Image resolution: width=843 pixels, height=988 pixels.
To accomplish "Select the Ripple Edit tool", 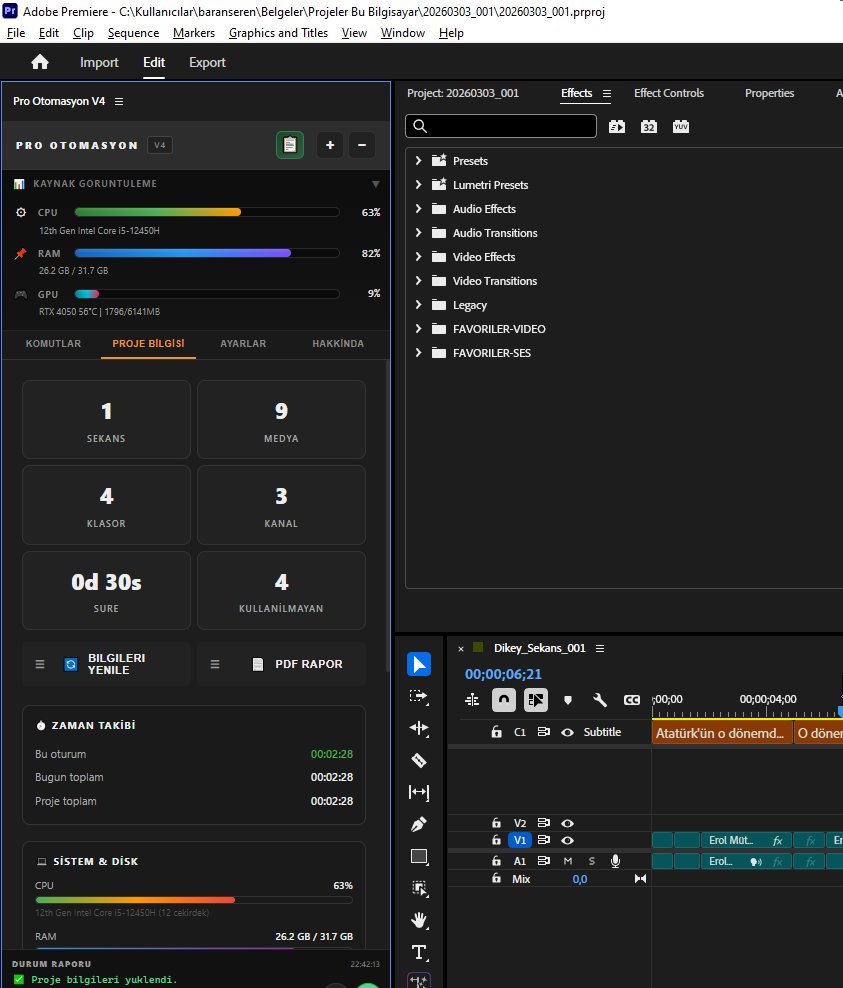I will pyautogui.click(x=419, y=728).
